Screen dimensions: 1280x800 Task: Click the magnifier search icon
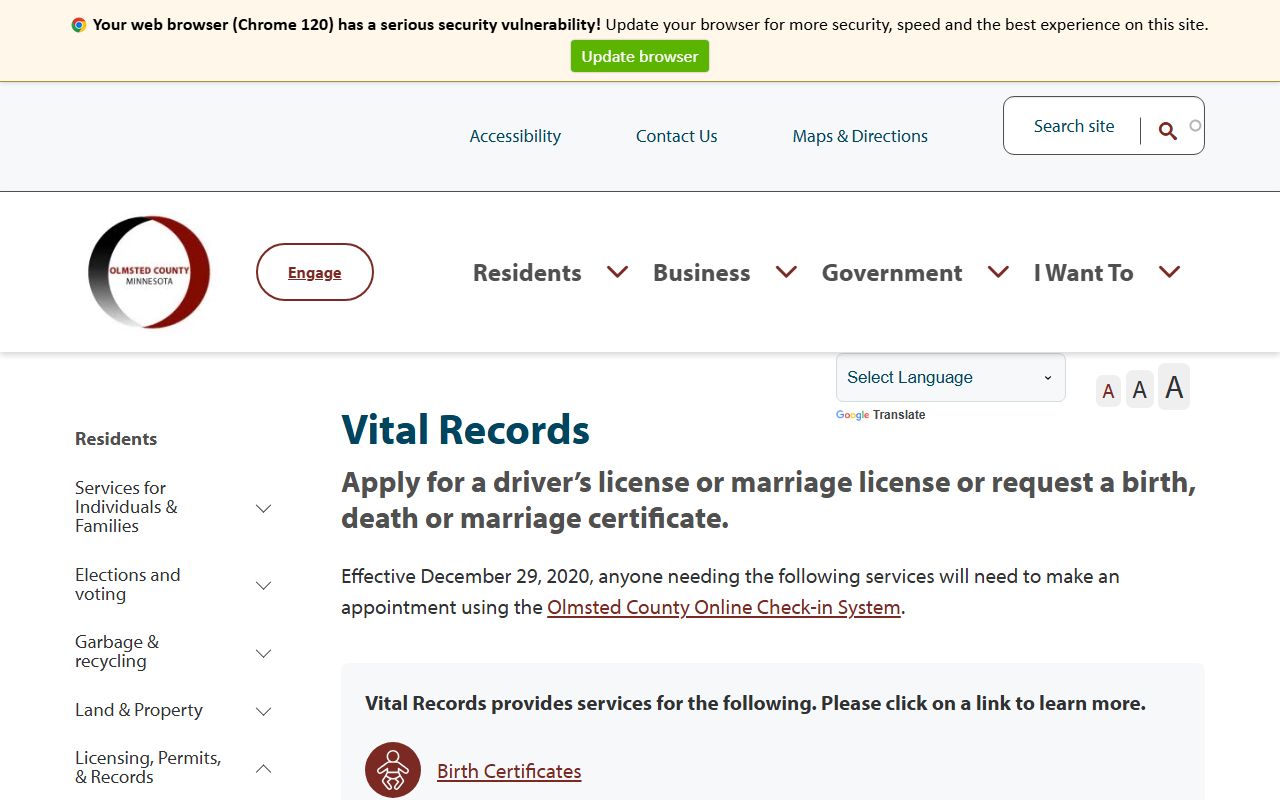(1167, 131)
